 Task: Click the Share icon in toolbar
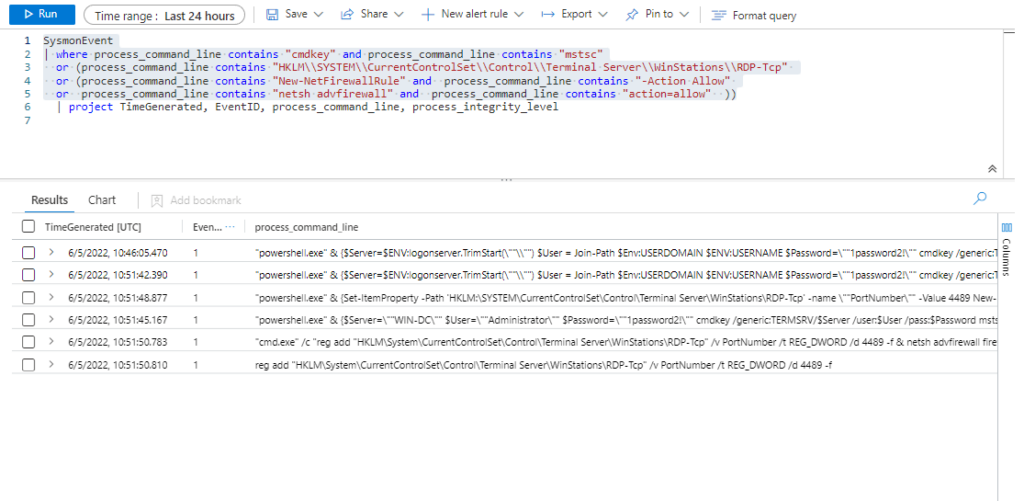pyautogui.click(x=347, y=15)
